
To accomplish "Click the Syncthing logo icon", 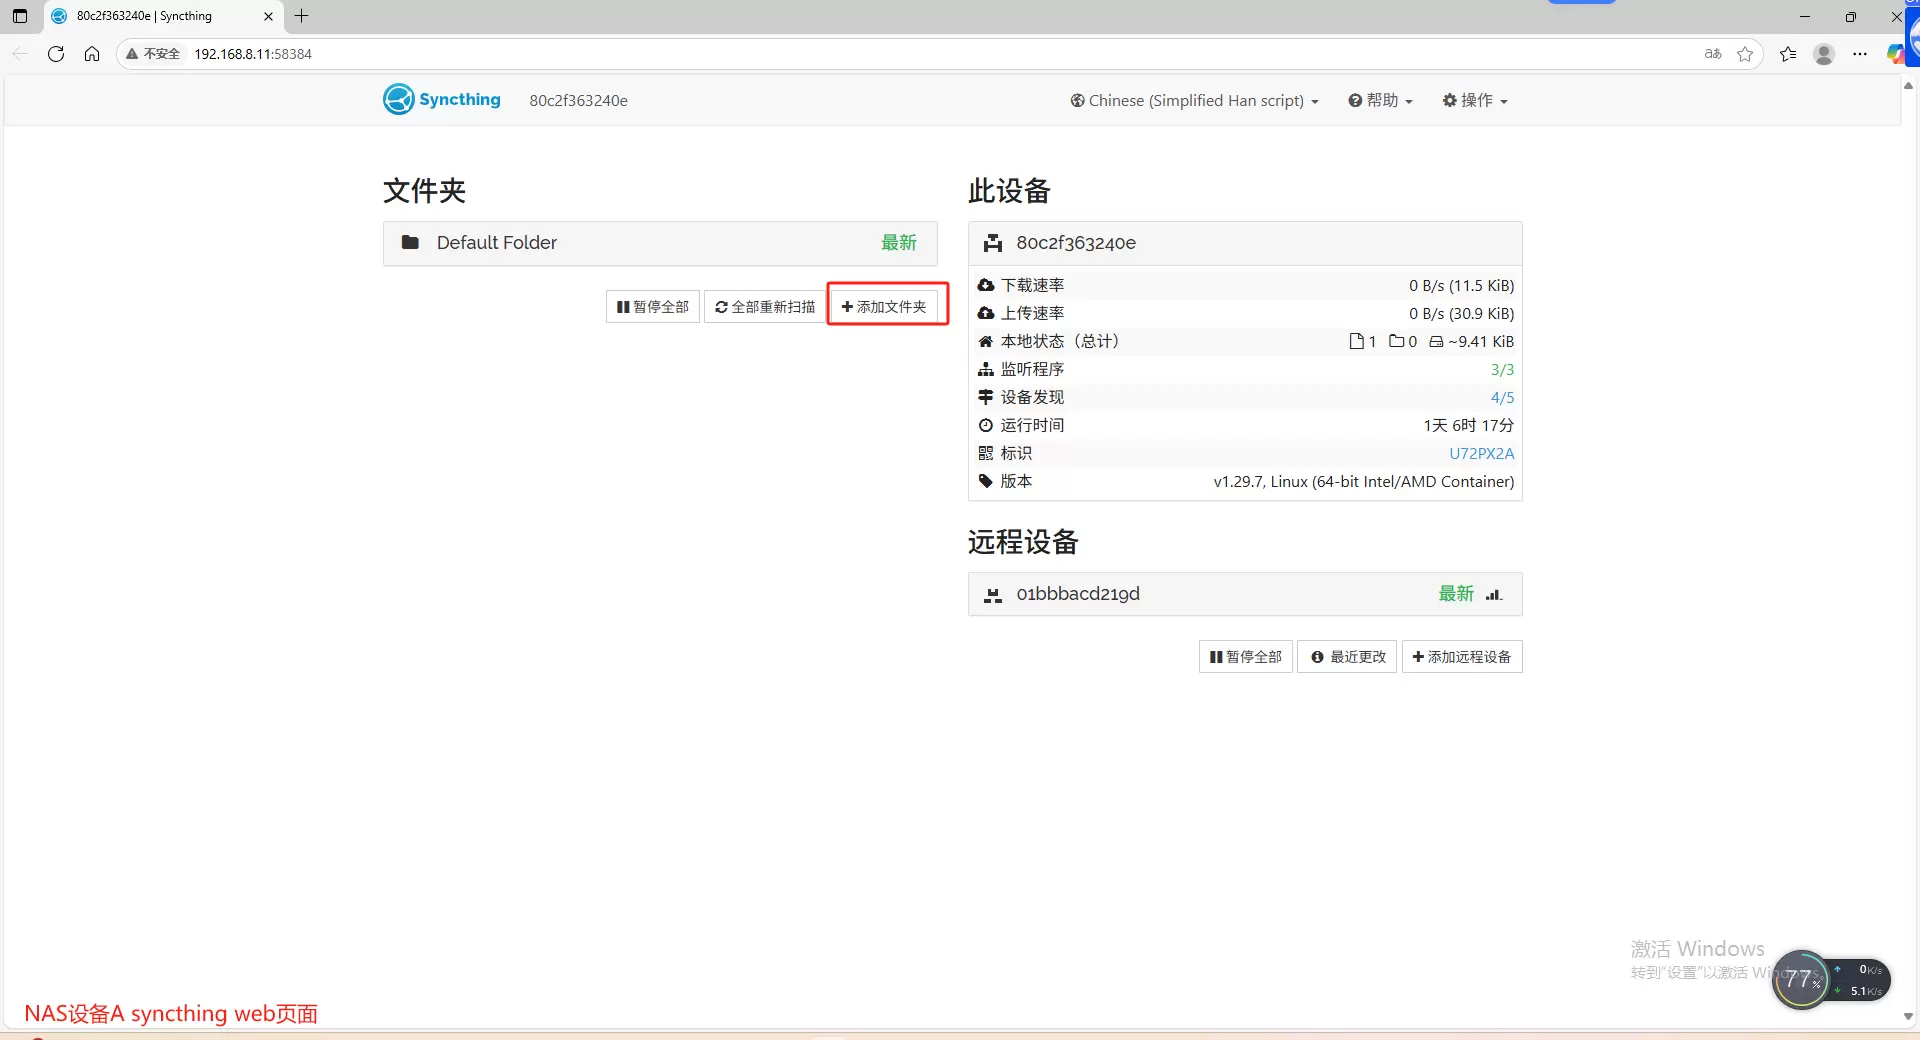I will pos(398,100).
